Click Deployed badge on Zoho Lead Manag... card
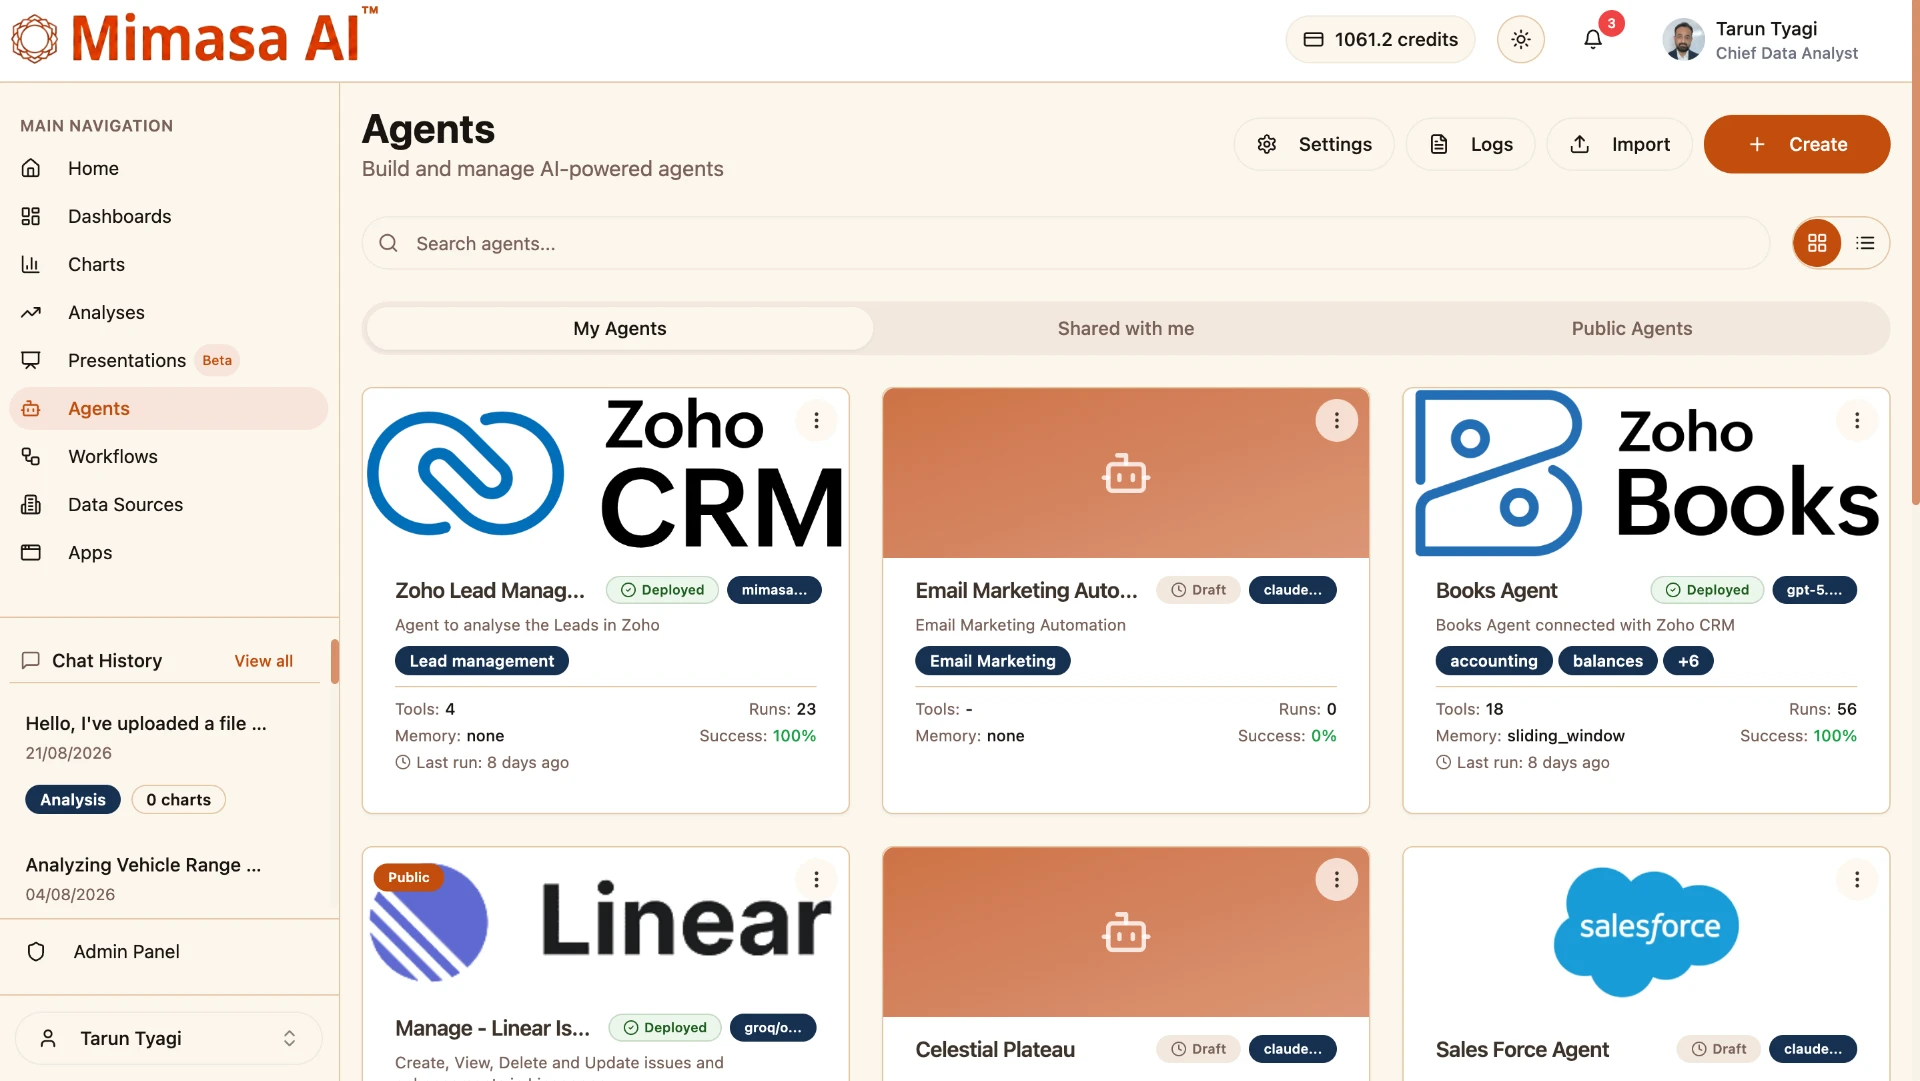 662,590
